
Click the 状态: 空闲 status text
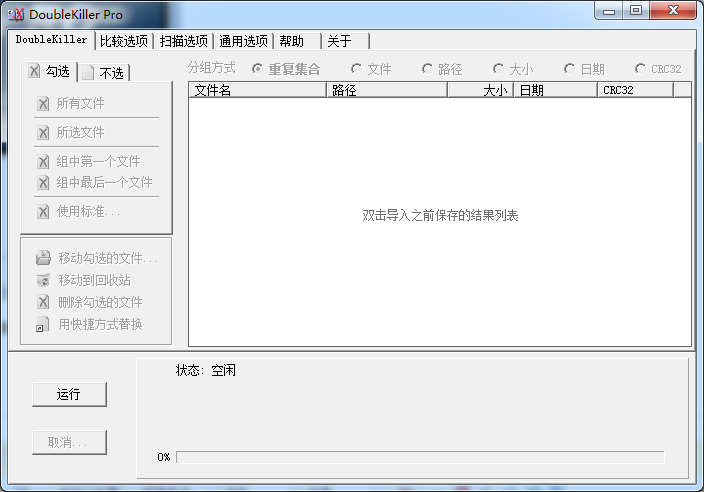[206, 370]
